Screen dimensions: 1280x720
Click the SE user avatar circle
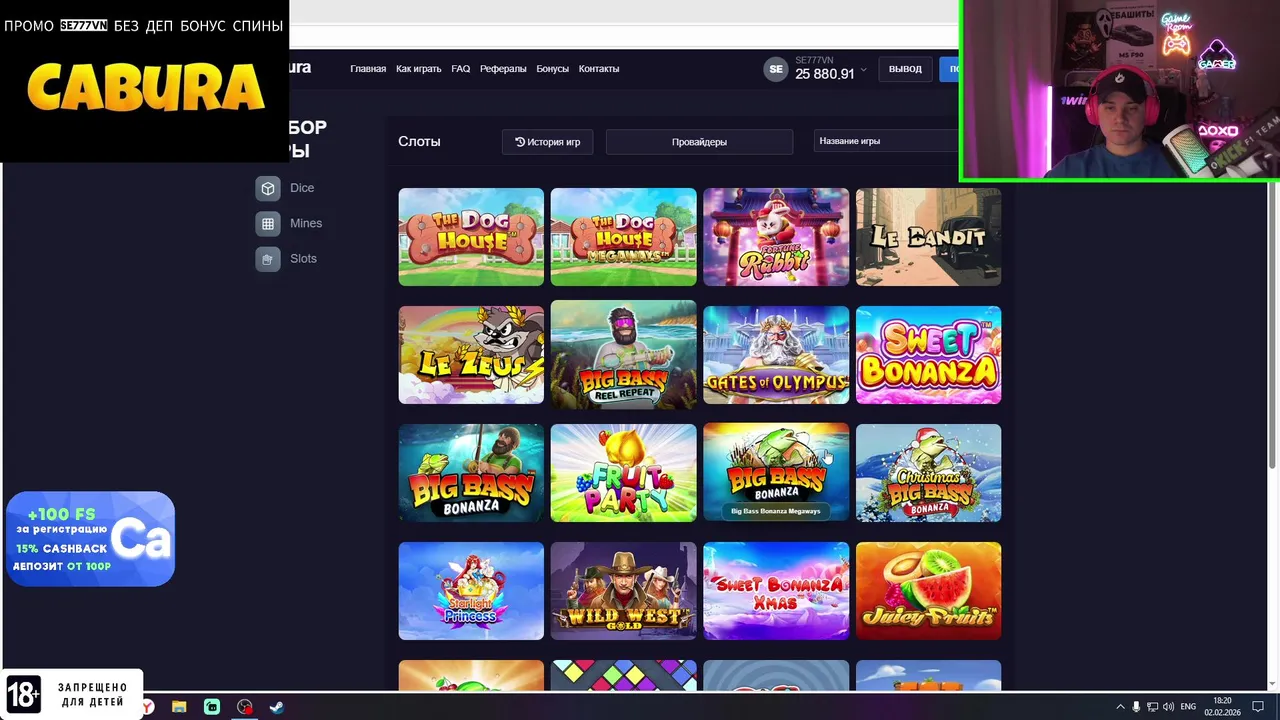775,69
